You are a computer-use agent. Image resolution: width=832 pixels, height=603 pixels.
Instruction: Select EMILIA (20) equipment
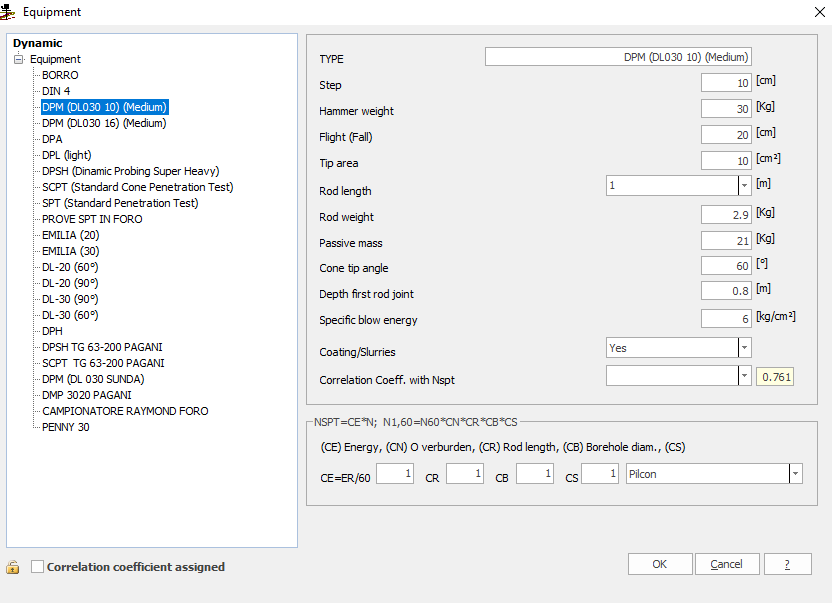(71, 235)
